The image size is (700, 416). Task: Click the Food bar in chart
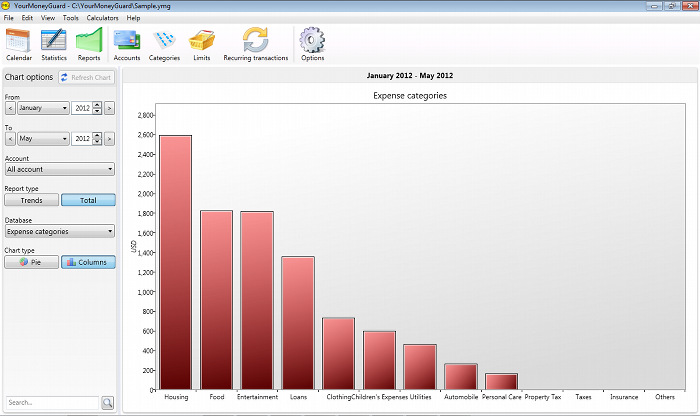217,300
